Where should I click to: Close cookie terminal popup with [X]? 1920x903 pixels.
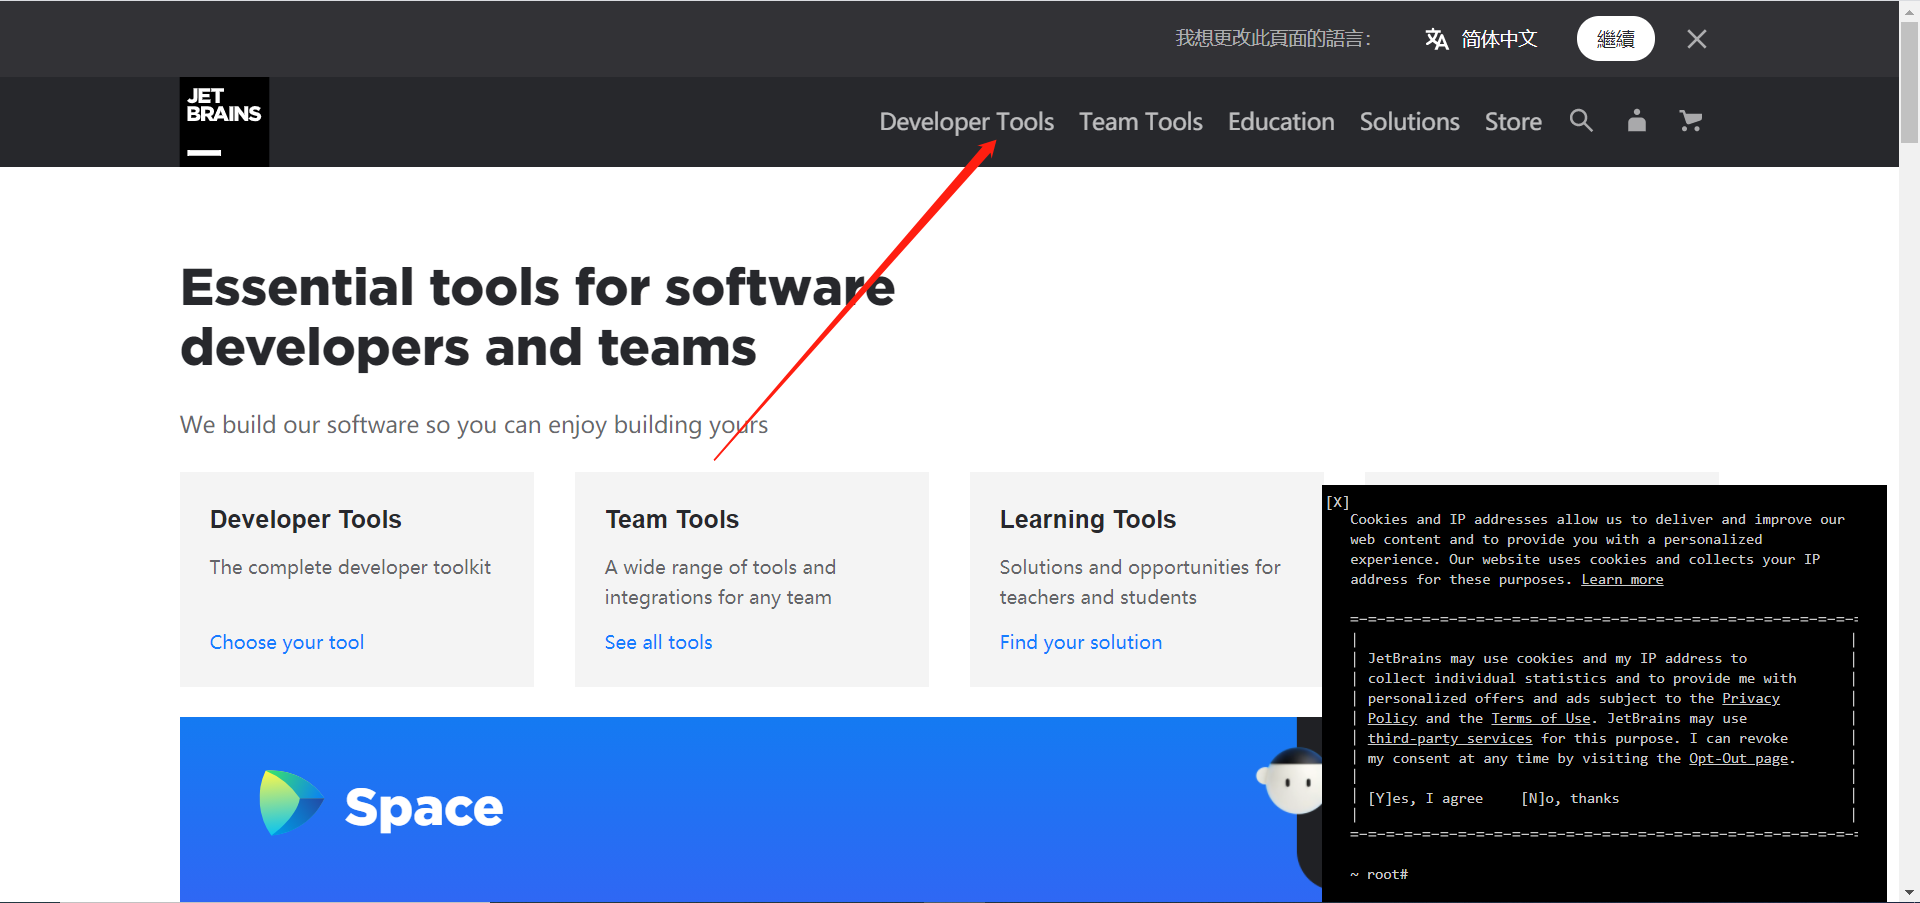click(1338, 502)
